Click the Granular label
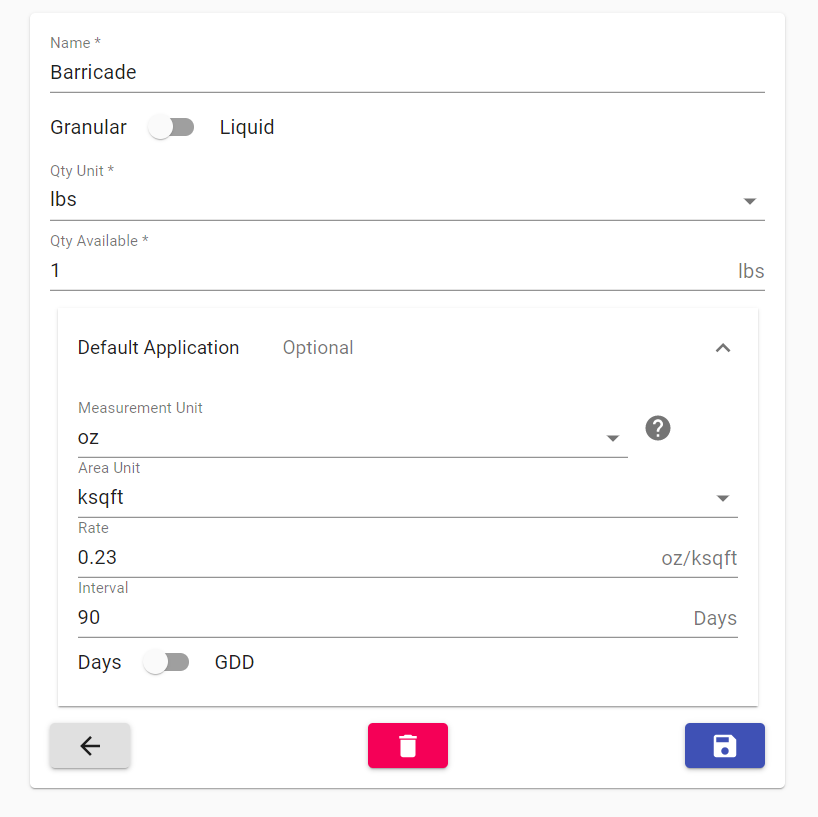The height and width of the screenshot is (817, 818). point(89,127)
